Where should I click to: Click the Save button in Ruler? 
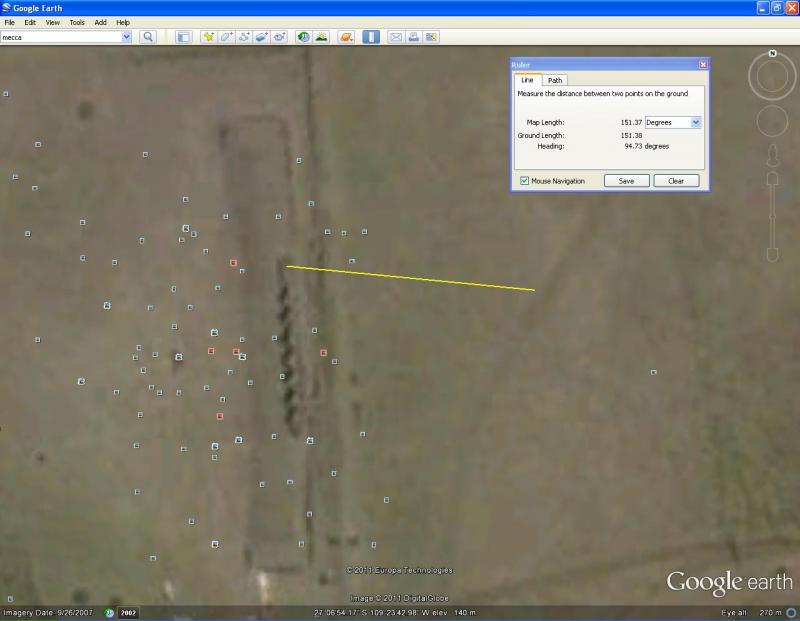pos(626,181)
